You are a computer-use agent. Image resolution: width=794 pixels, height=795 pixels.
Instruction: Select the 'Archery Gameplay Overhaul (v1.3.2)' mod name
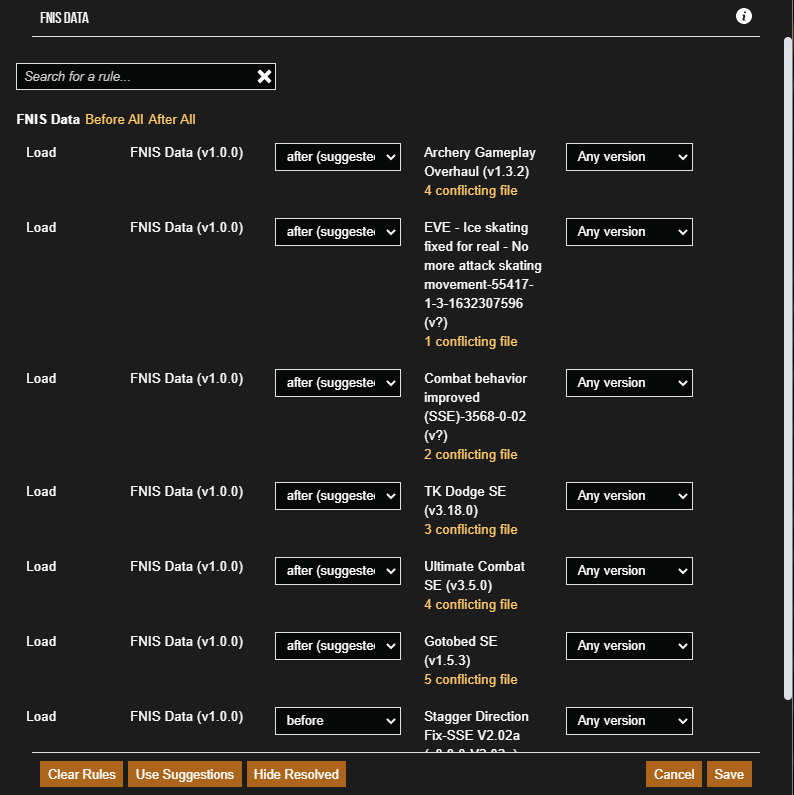480,162
